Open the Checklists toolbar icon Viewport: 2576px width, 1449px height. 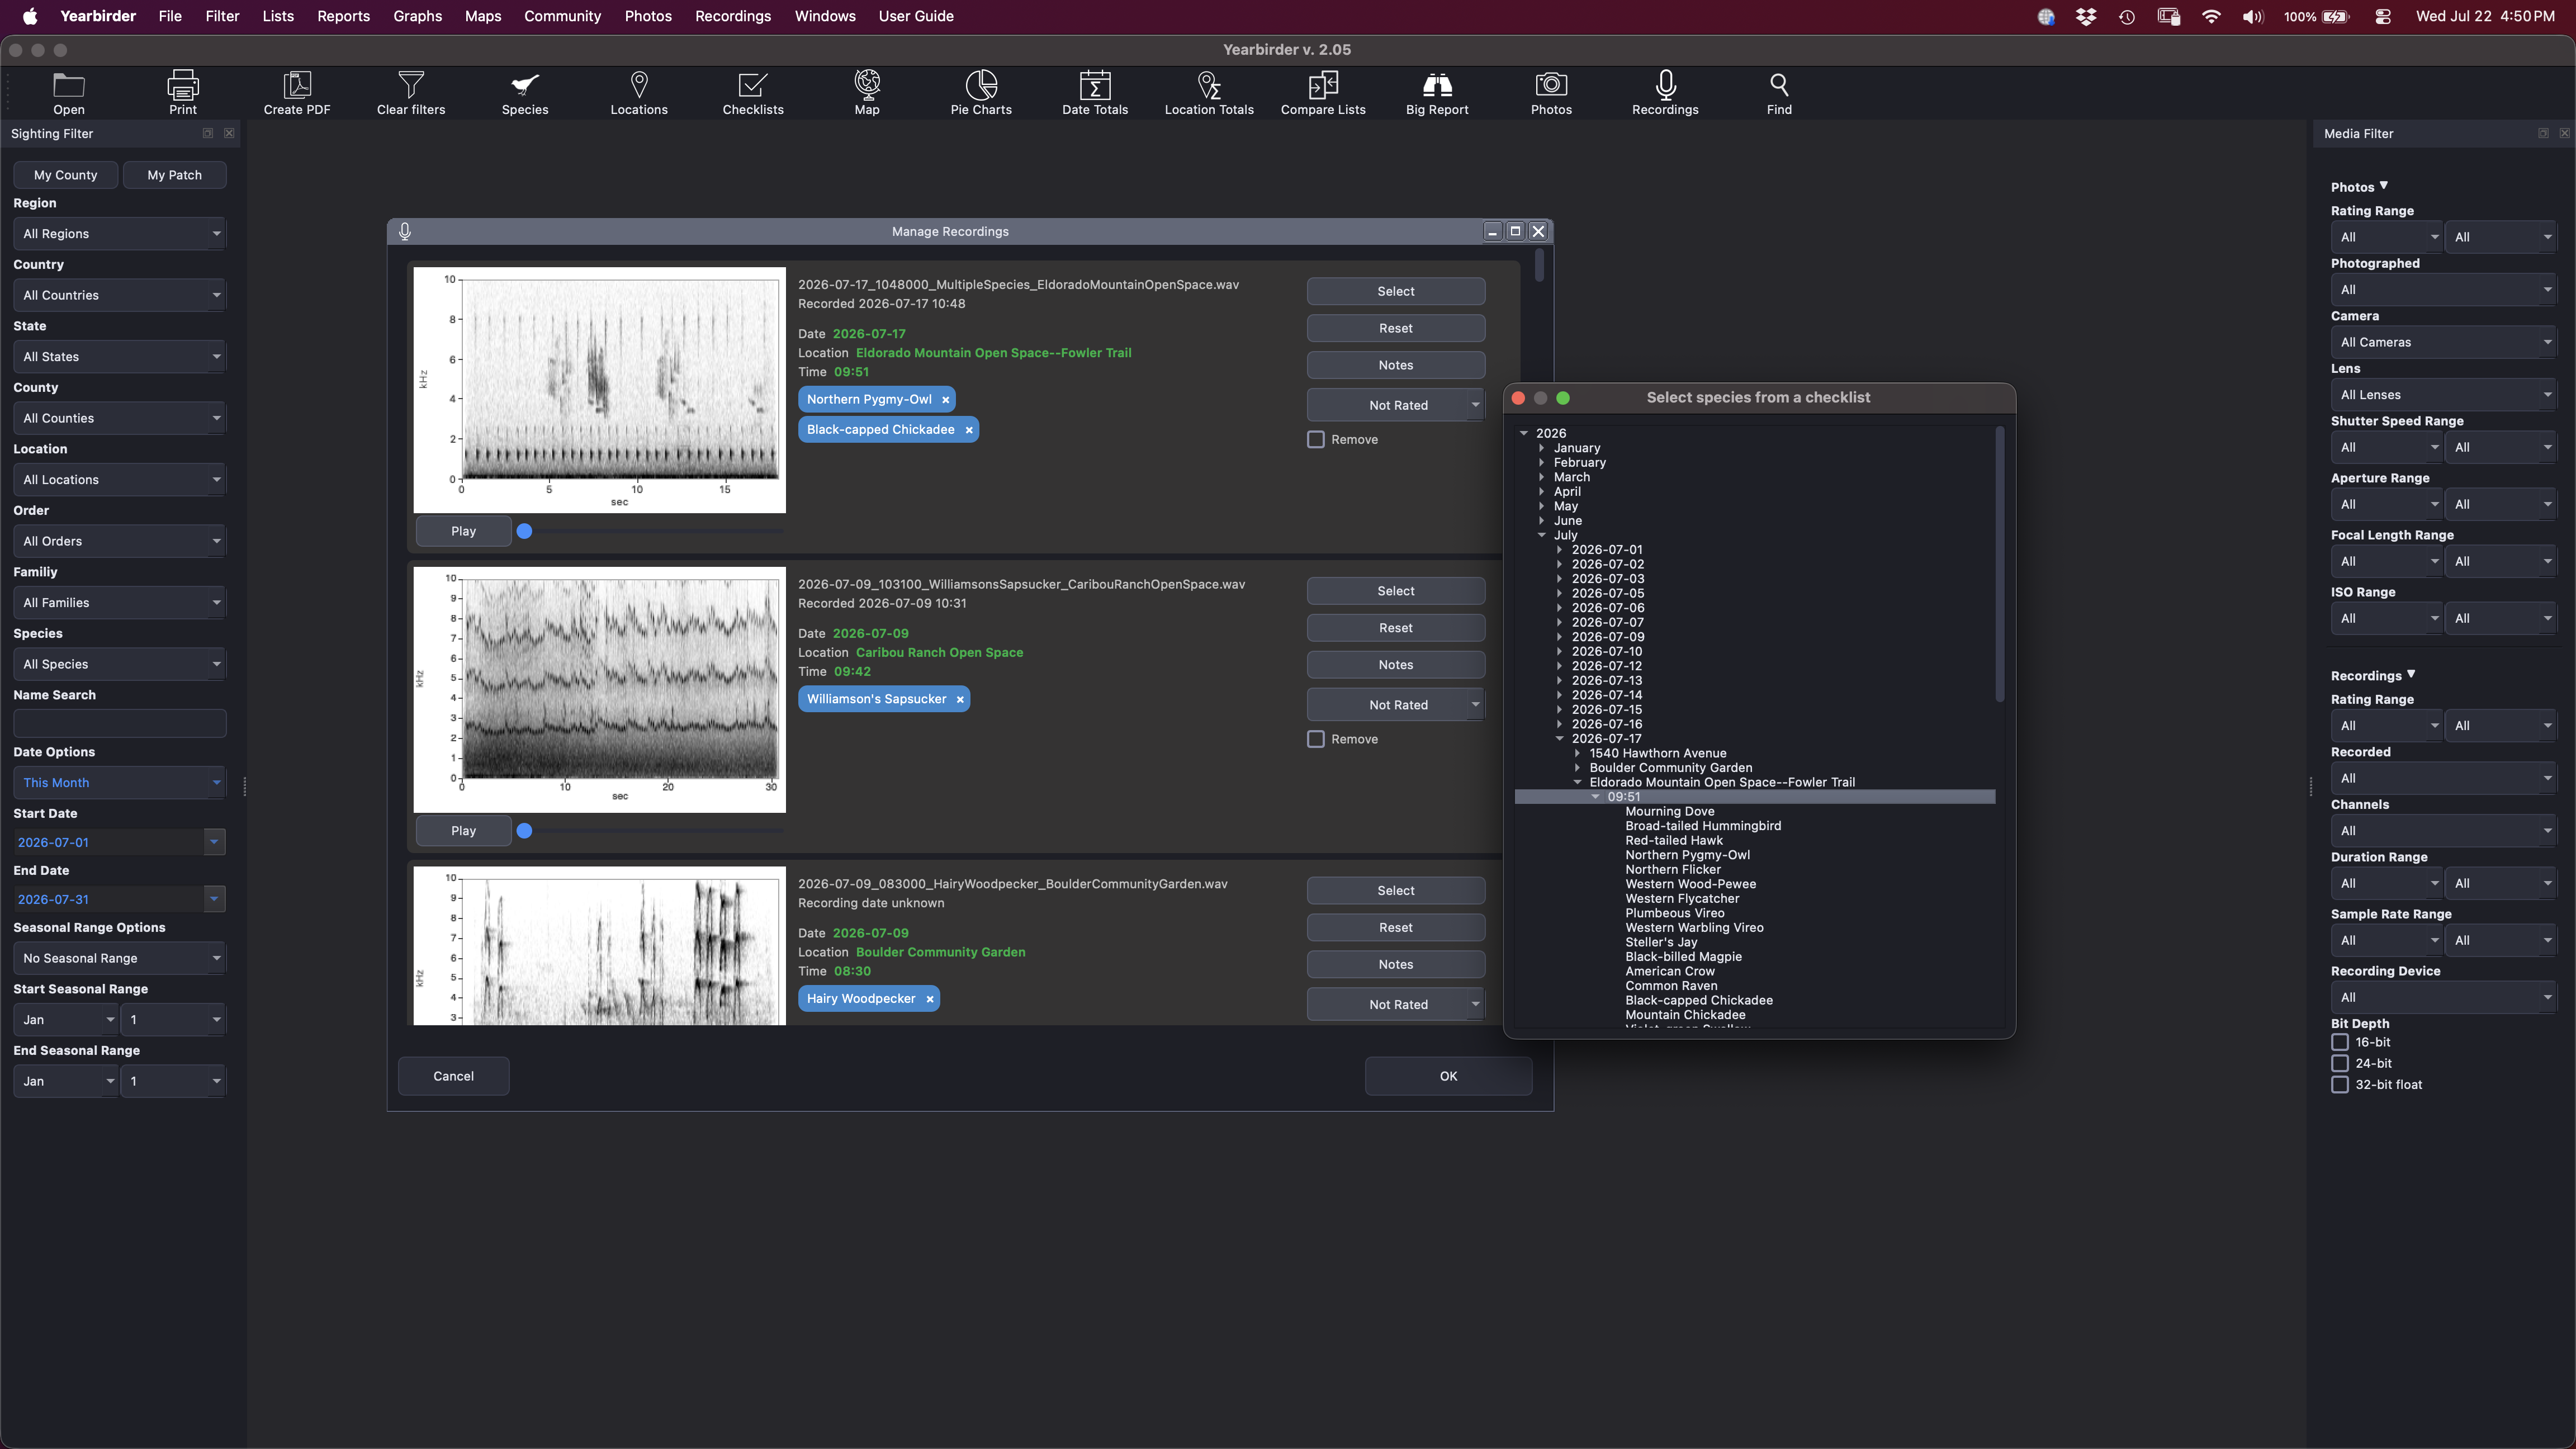click(753, 84)
